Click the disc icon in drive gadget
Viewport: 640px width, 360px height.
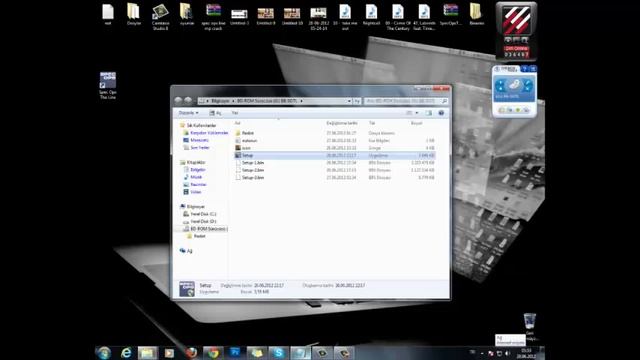point(514,85)
